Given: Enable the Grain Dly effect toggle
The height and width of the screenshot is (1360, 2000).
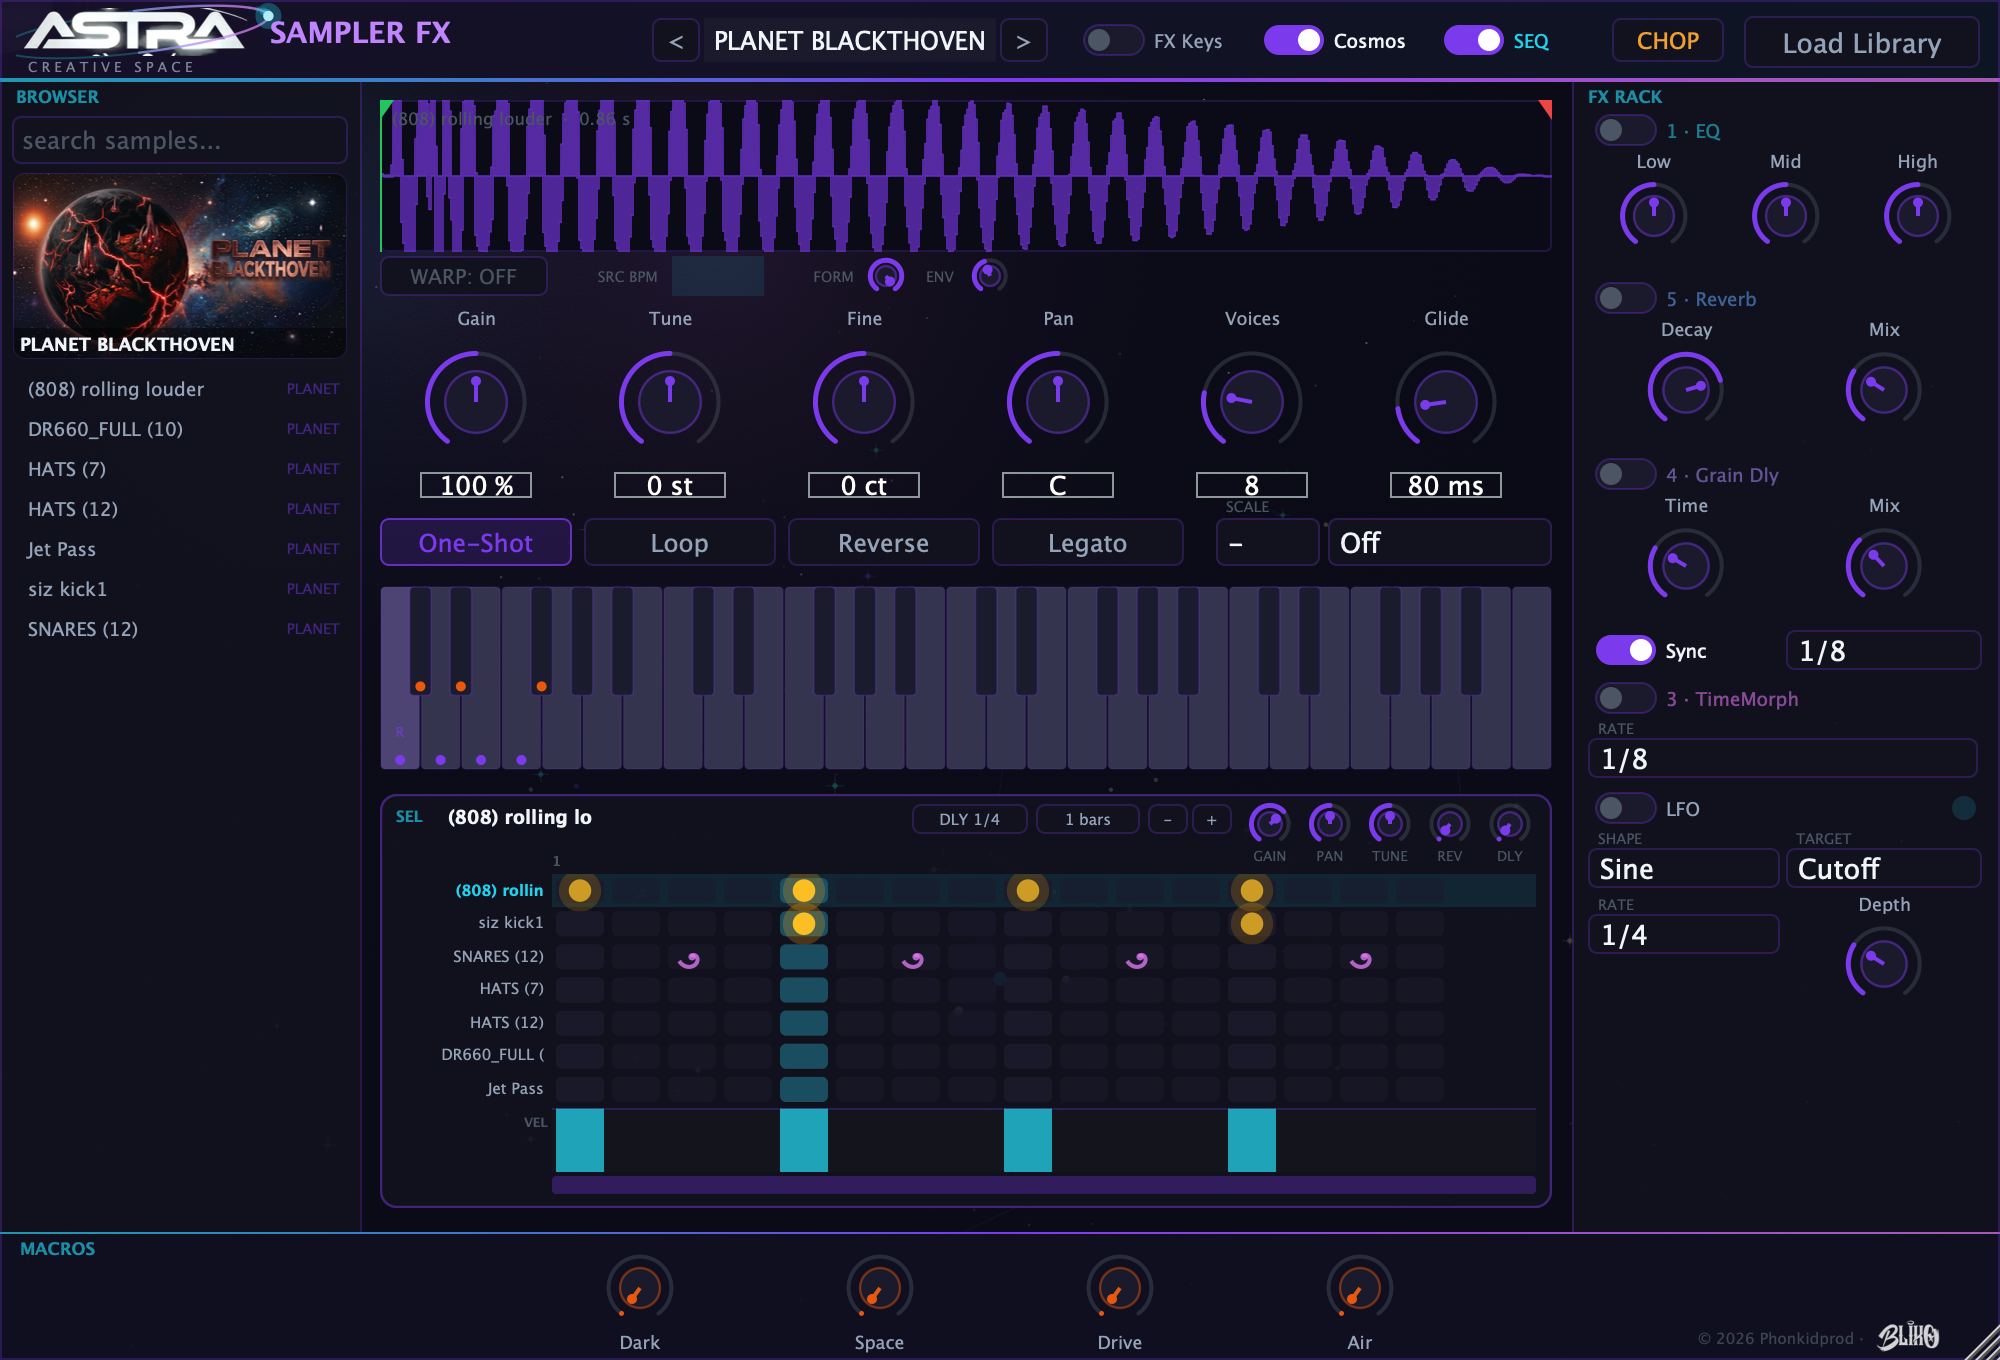Looking at the screenshot, I should (x=1625, y=474).
